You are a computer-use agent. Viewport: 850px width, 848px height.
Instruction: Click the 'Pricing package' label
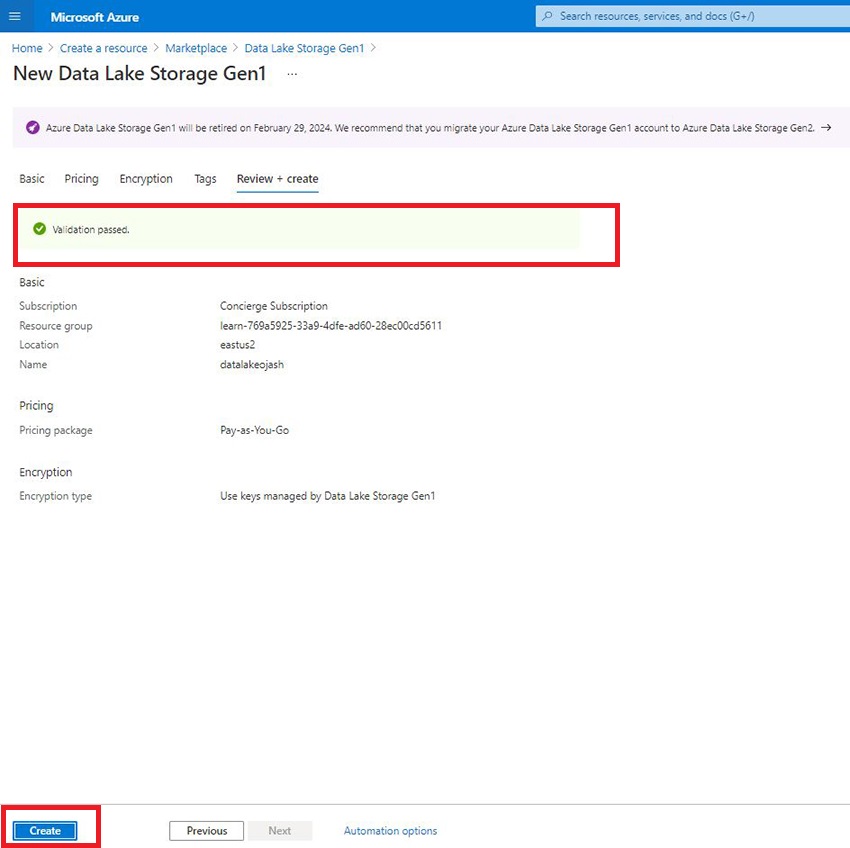pyautogui.click(x=56, y=431)
